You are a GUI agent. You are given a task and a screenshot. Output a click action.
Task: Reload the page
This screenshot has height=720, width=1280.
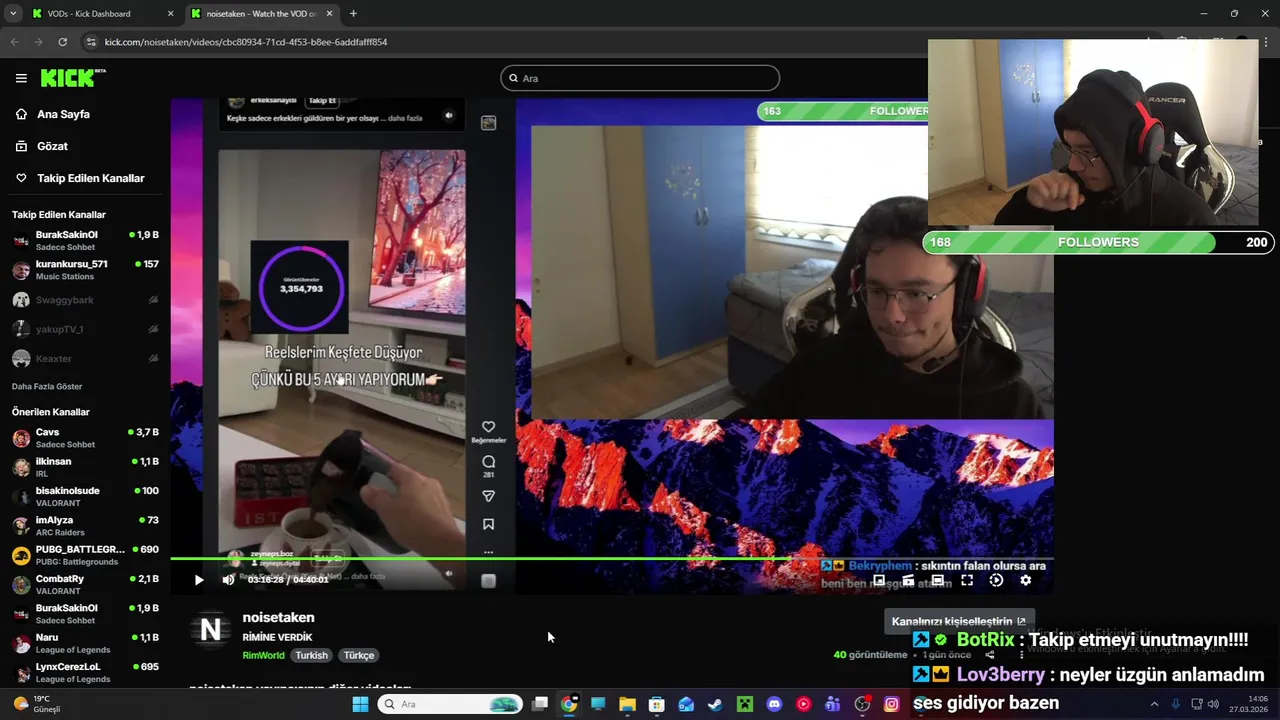click(62, 42)
